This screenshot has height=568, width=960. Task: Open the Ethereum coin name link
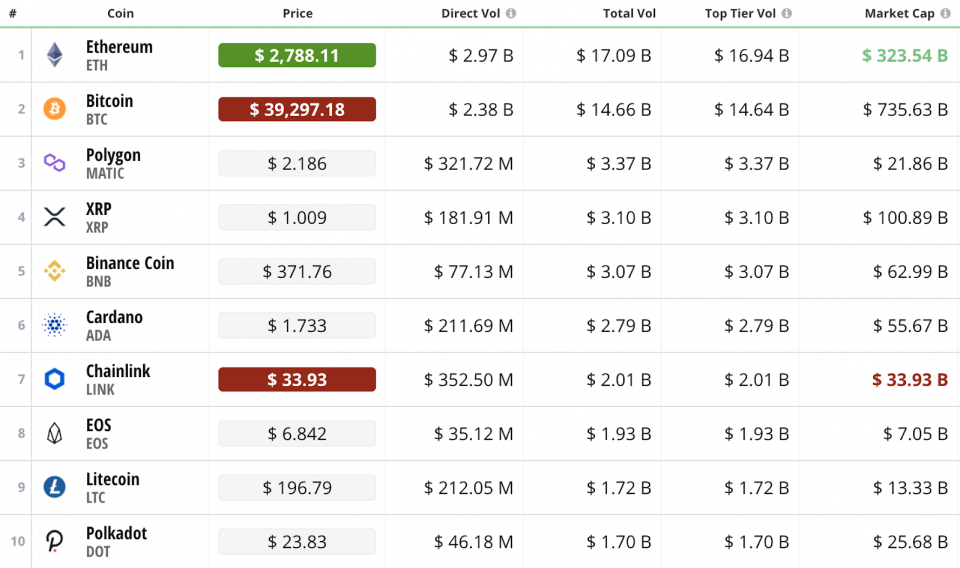pos(119,47)
